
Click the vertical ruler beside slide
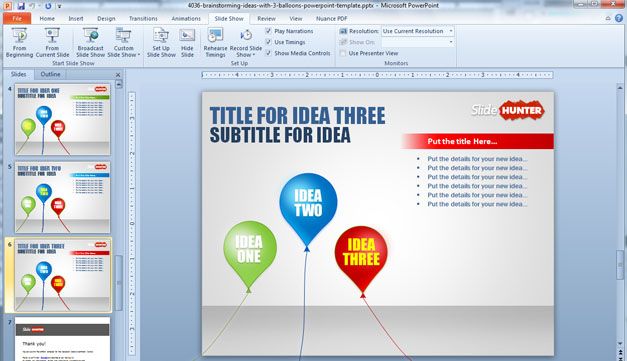point(132,223)
